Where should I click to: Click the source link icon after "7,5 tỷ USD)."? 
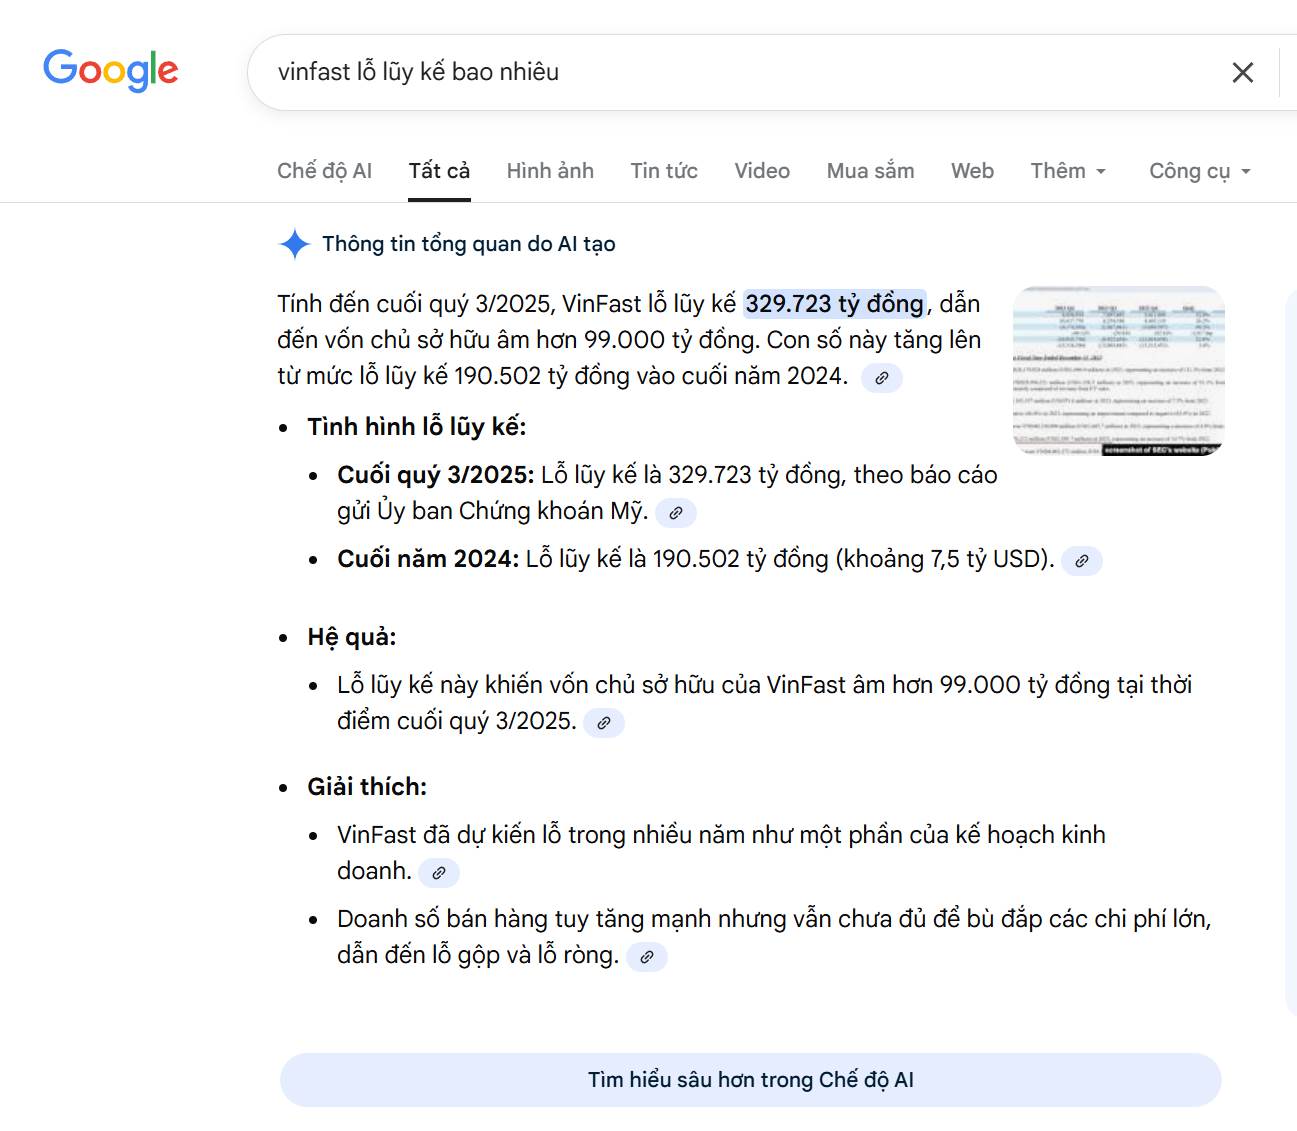[1082, 561]
